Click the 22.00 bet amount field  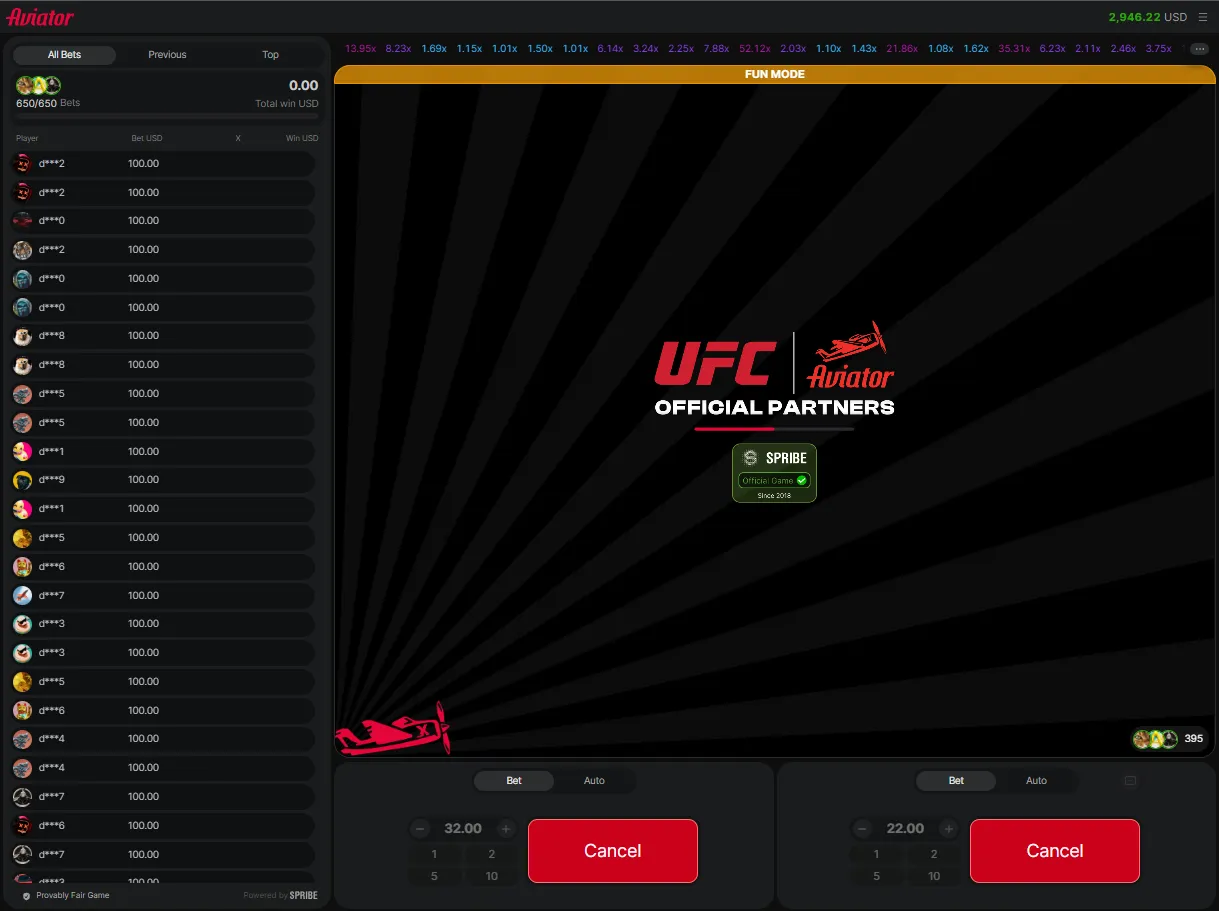point(905,829)
